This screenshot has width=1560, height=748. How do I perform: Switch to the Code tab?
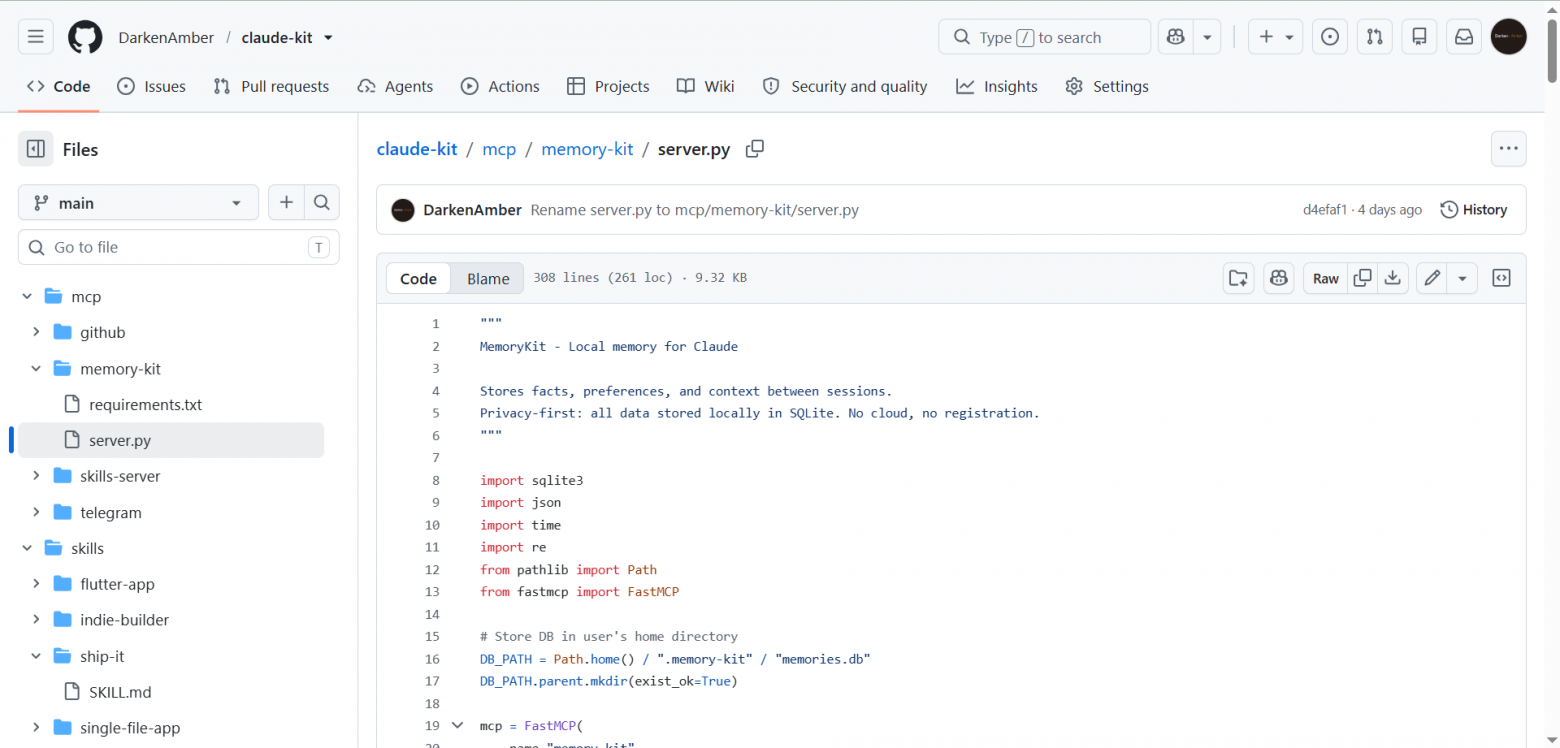(x=59, y=86)
